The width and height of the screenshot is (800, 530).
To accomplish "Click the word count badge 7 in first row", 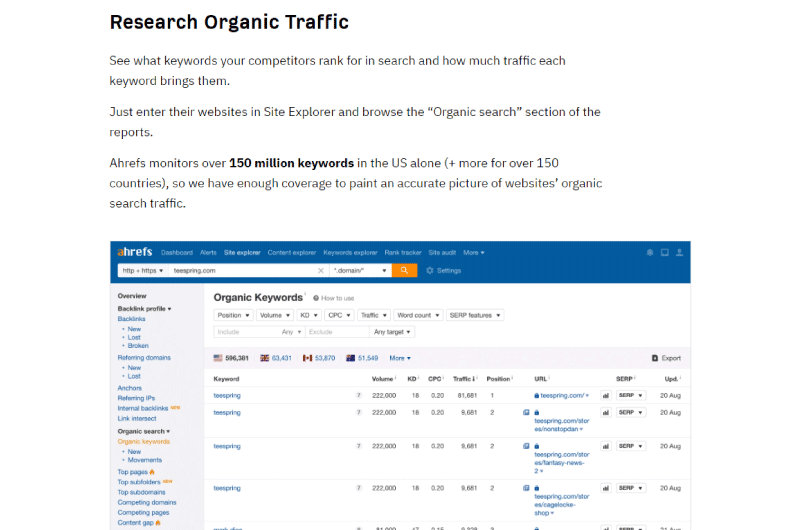I will point(359,395).
